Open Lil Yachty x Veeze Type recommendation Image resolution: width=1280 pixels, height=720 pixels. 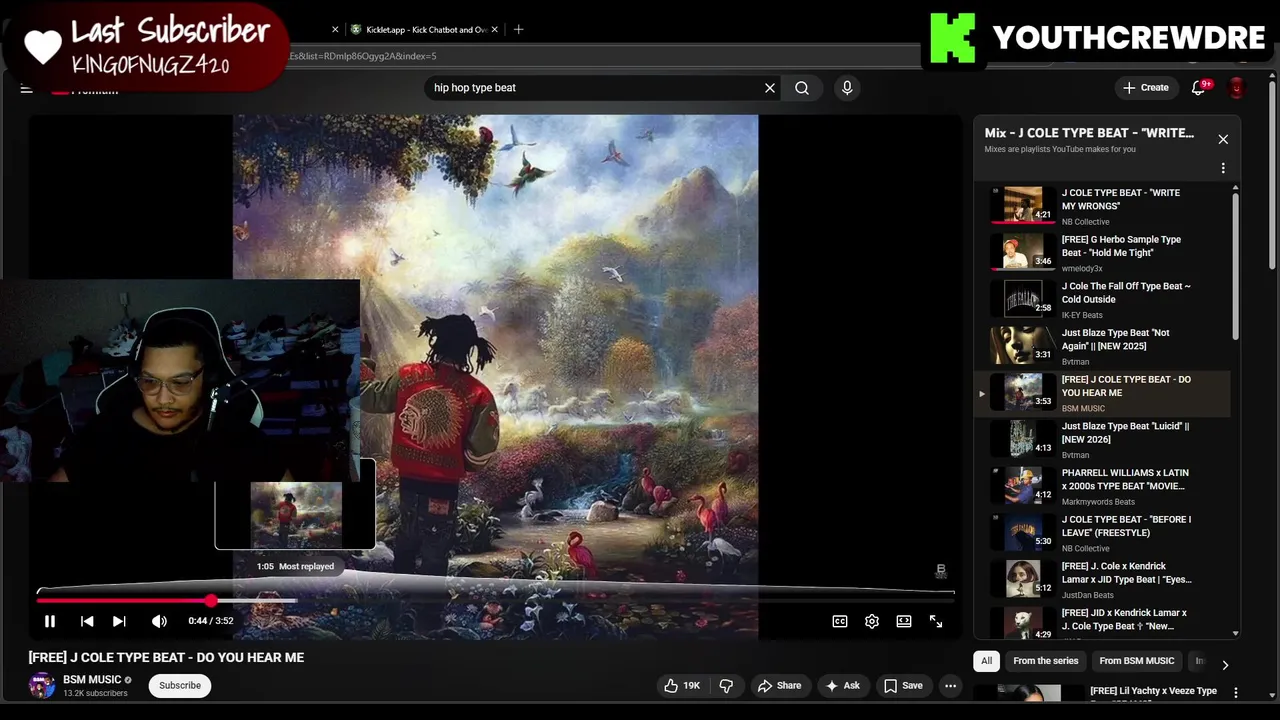1153,691
